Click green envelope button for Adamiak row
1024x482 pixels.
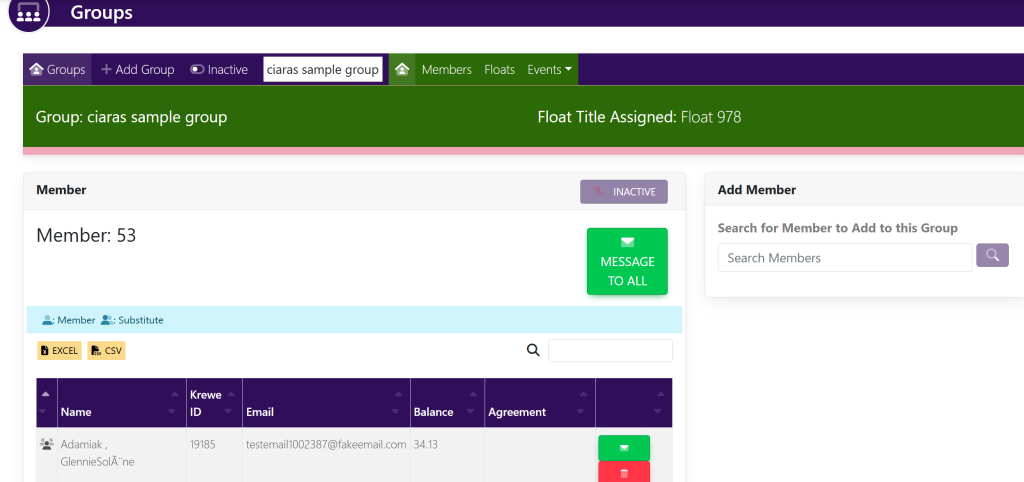(x=624, y=448)
